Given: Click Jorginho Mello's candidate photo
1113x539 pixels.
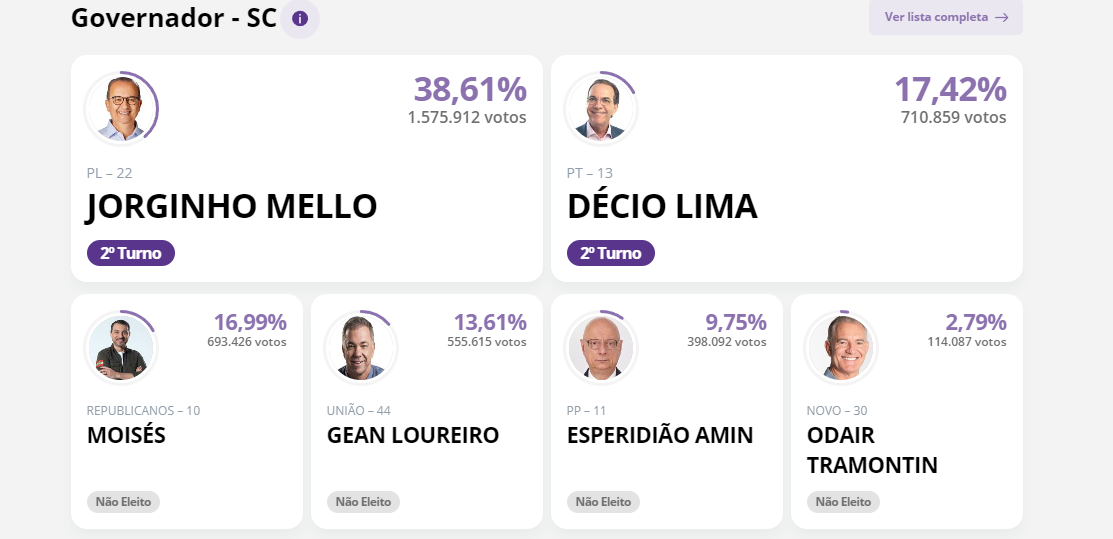Looking at the screenshot, I should coord(121,109).
